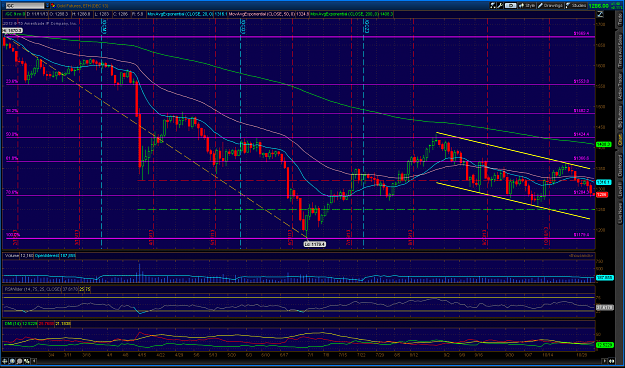Open the Times And Sales sidebar tab

pyautogui.click(x=619, y=51)
